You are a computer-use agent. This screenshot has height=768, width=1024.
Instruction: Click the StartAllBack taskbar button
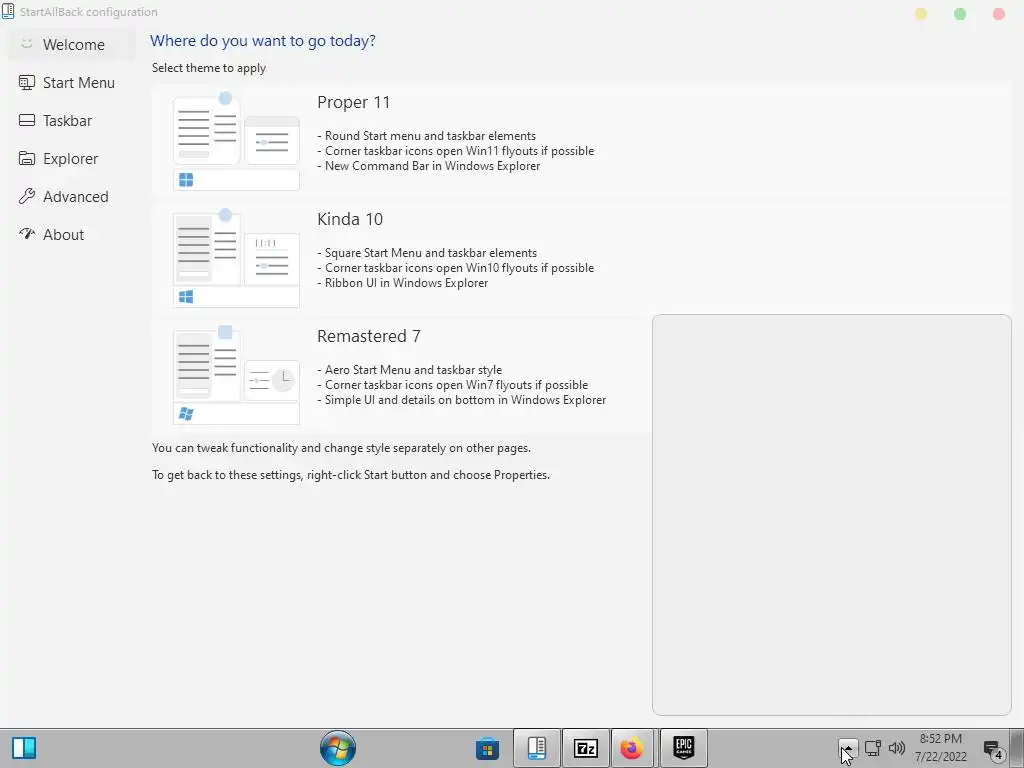[537, 748]
